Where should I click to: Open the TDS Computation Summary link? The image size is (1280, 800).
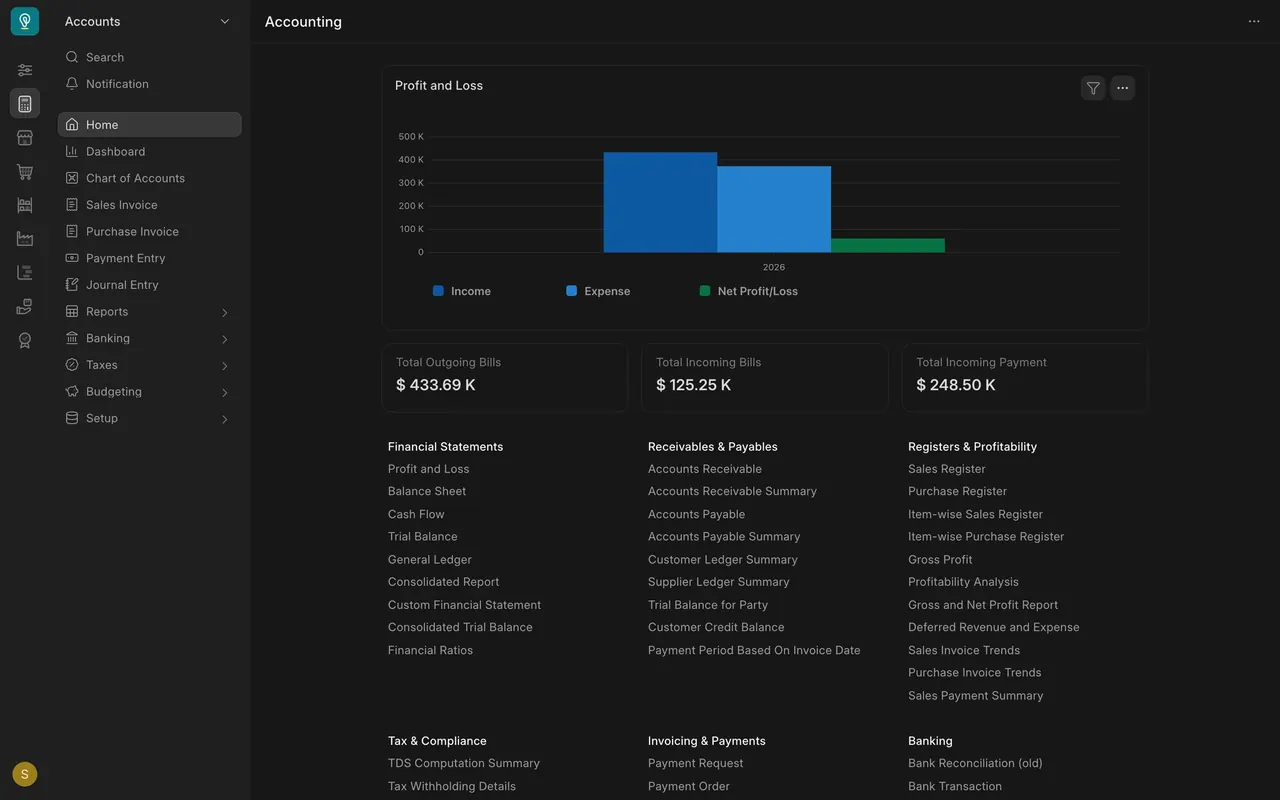tap(464, 763)
